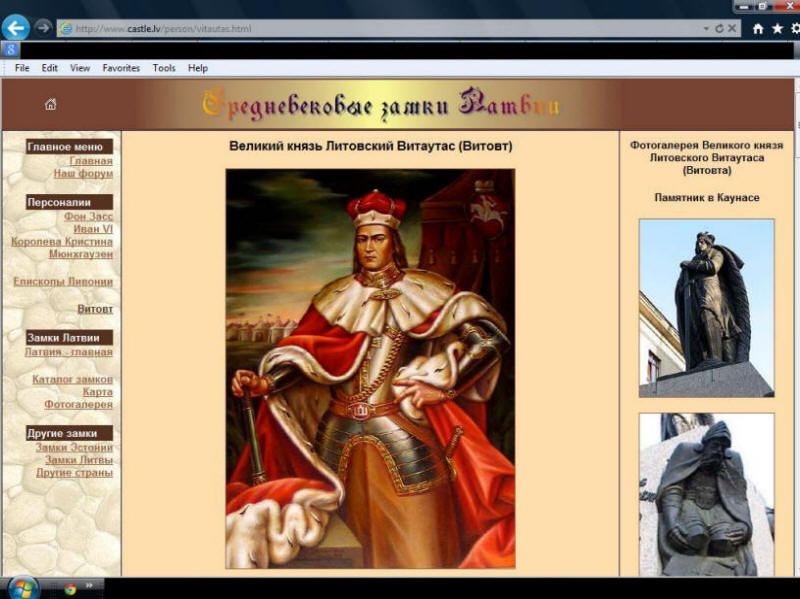Click the Средневековые замки Латвии banner title
The height and width of the screenshot is (599, 800).
(381, 106)
